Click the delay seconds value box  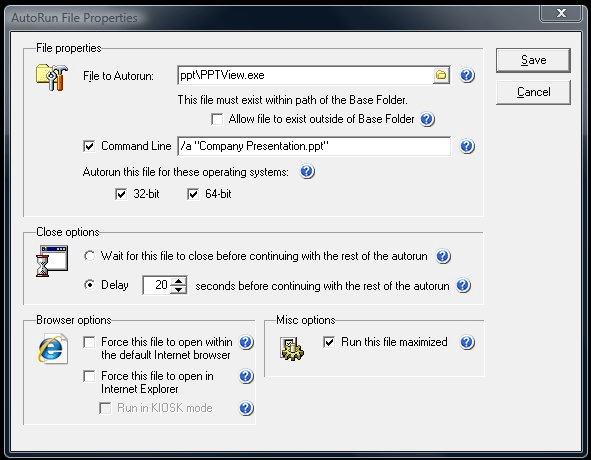click(157, 285)
